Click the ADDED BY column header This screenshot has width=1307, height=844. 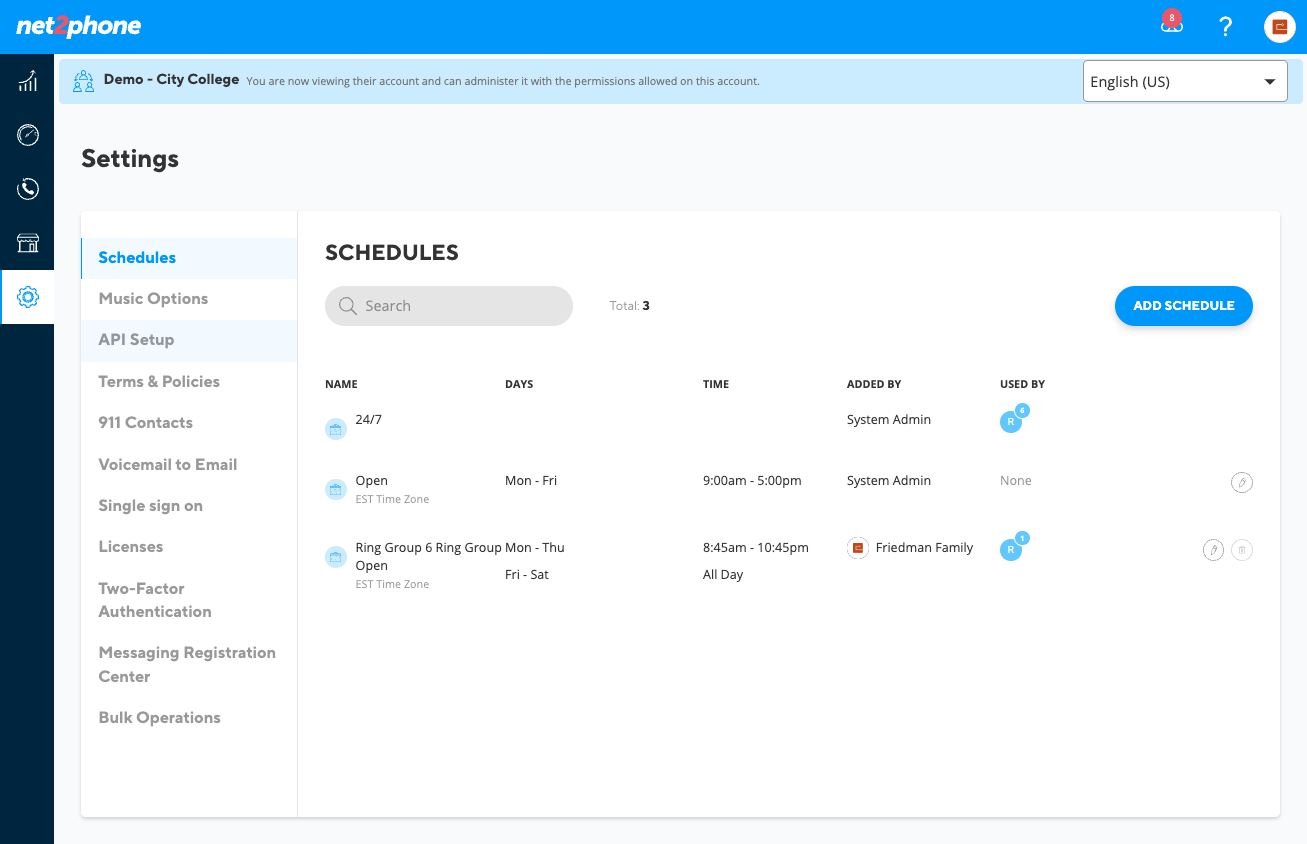[874, 384]
